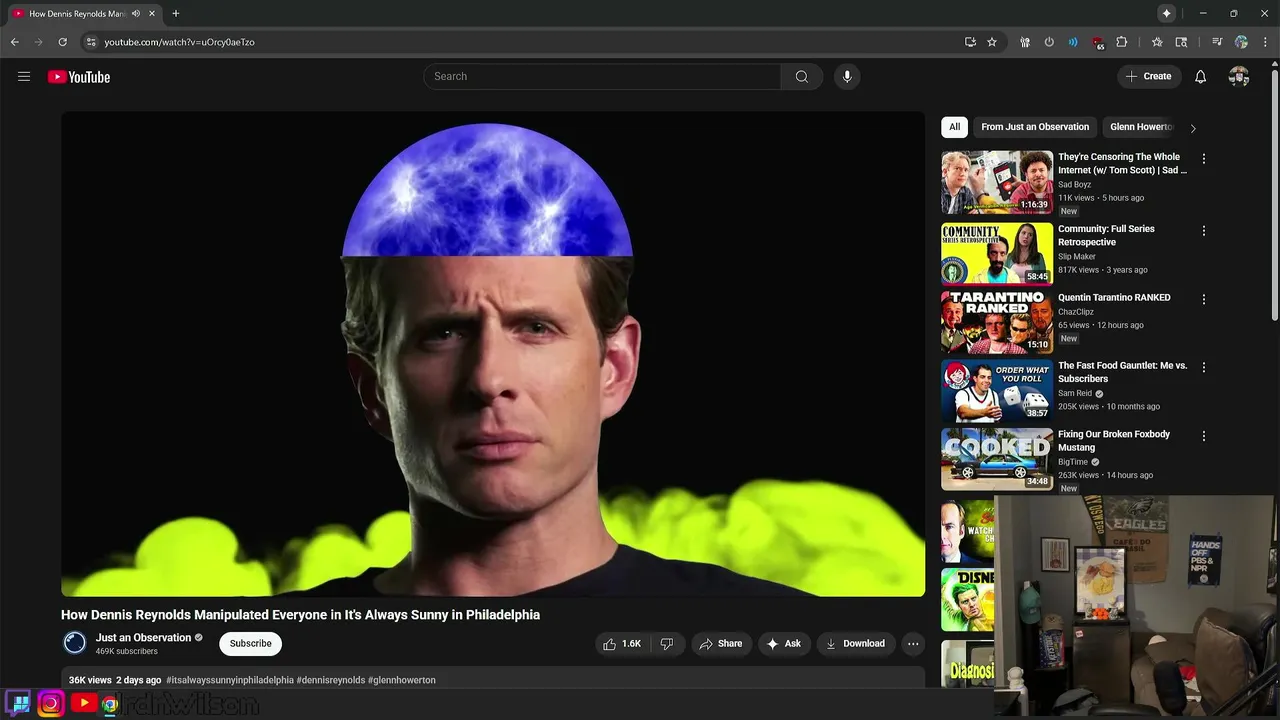This screenshot has width=1280, height=720.
Task: Go back with browser back arrow
Action: pyautogui.click(x=15, y=42)
